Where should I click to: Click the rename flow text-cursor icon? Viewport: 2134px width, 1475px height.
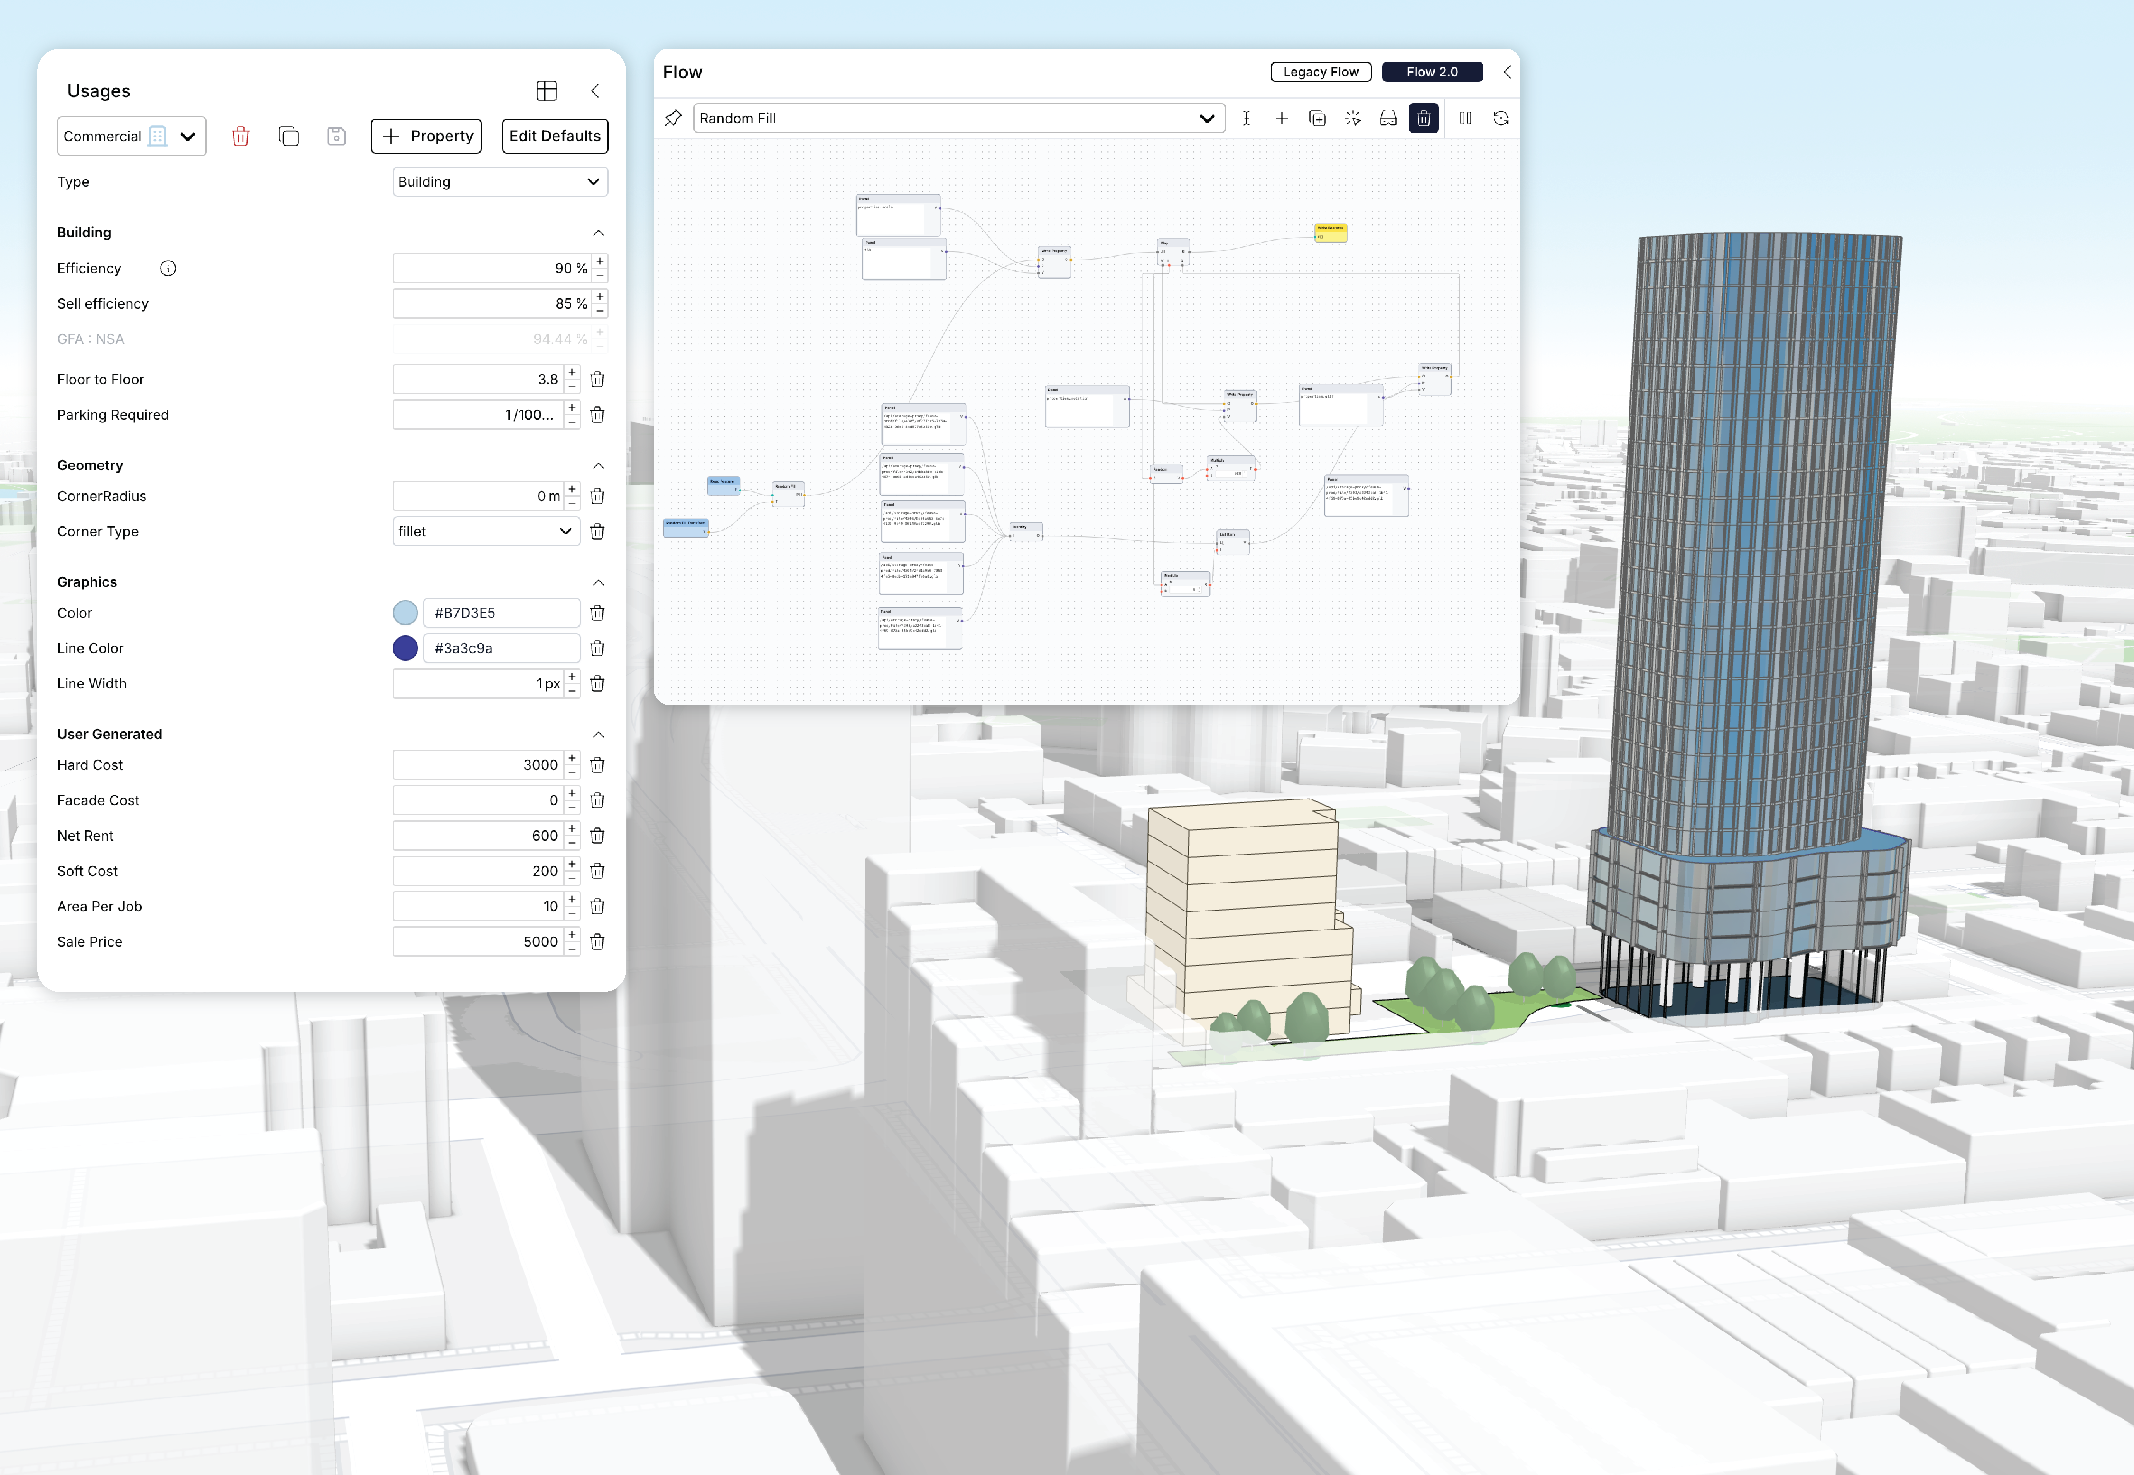[1246, 118]
